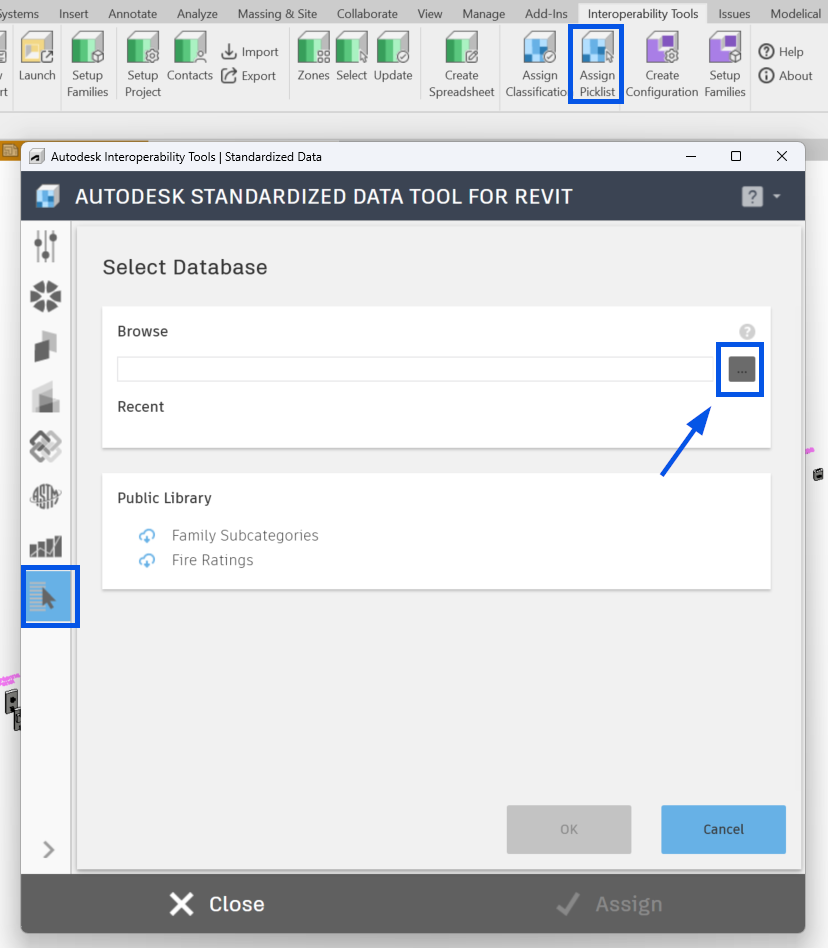Click the greyed OK button
828x948 pixels.
coord(569,829)
